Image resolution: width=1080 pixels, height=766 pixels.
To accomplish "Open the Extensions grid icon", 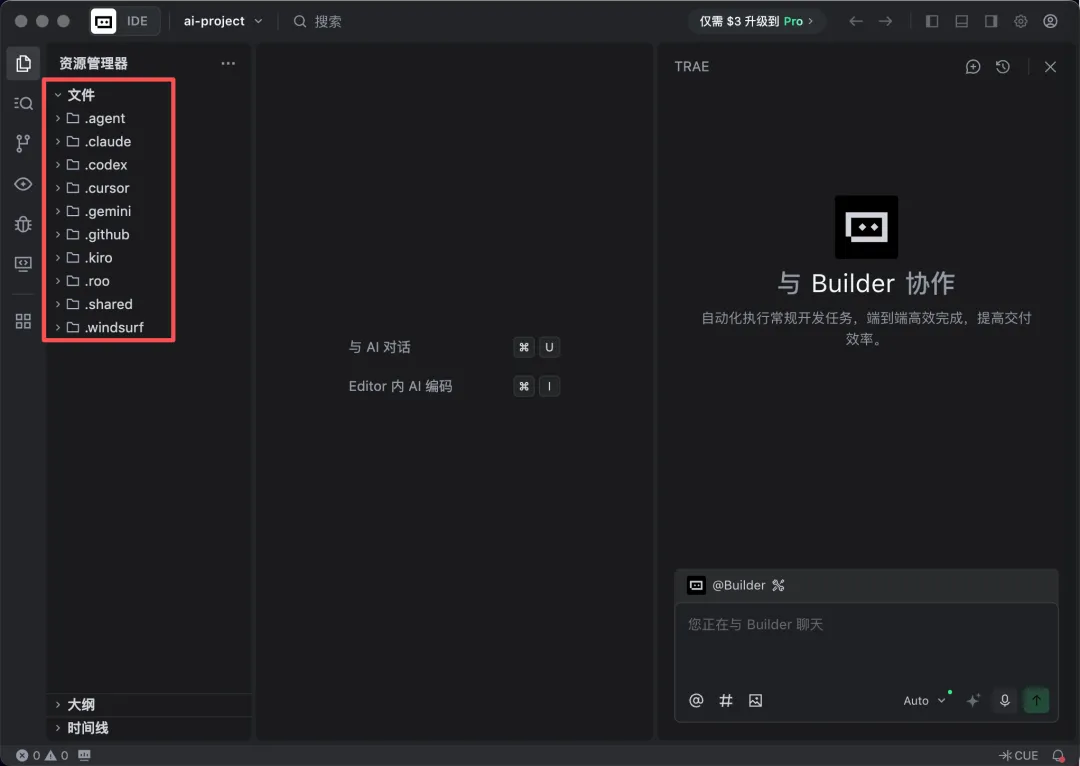I will (23, 321).
